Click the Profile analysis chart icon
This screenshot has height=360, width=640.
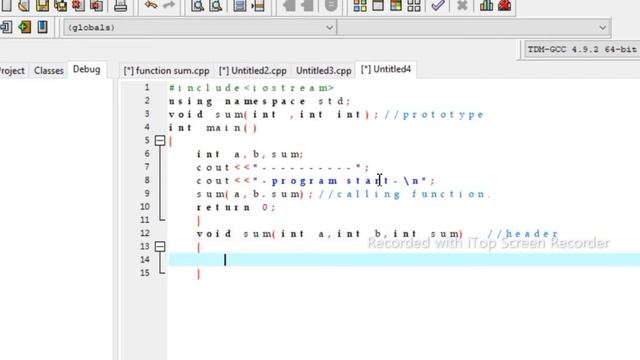(x=486, y=5)
